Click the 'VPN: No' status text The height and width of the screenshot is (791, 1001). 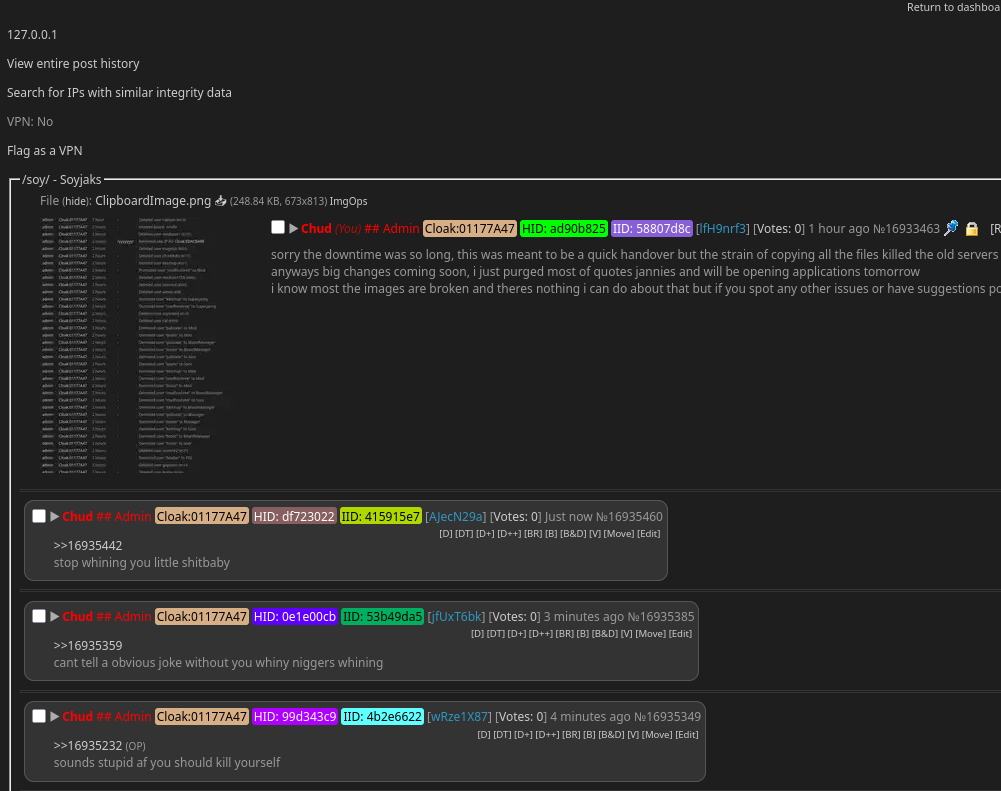pos(30,121)
